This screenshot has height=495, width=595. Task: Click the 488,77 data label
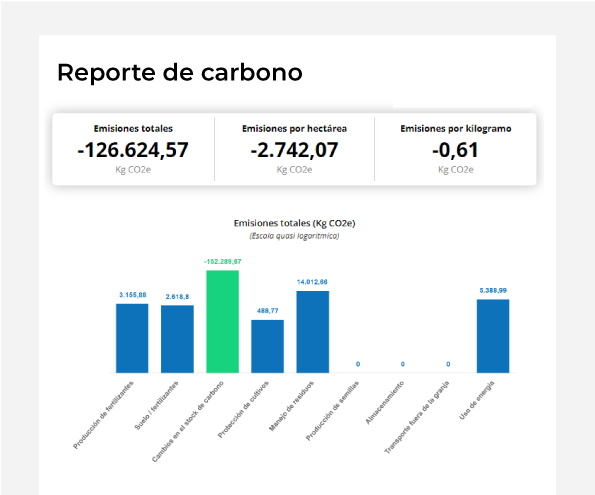coord(268,311)
